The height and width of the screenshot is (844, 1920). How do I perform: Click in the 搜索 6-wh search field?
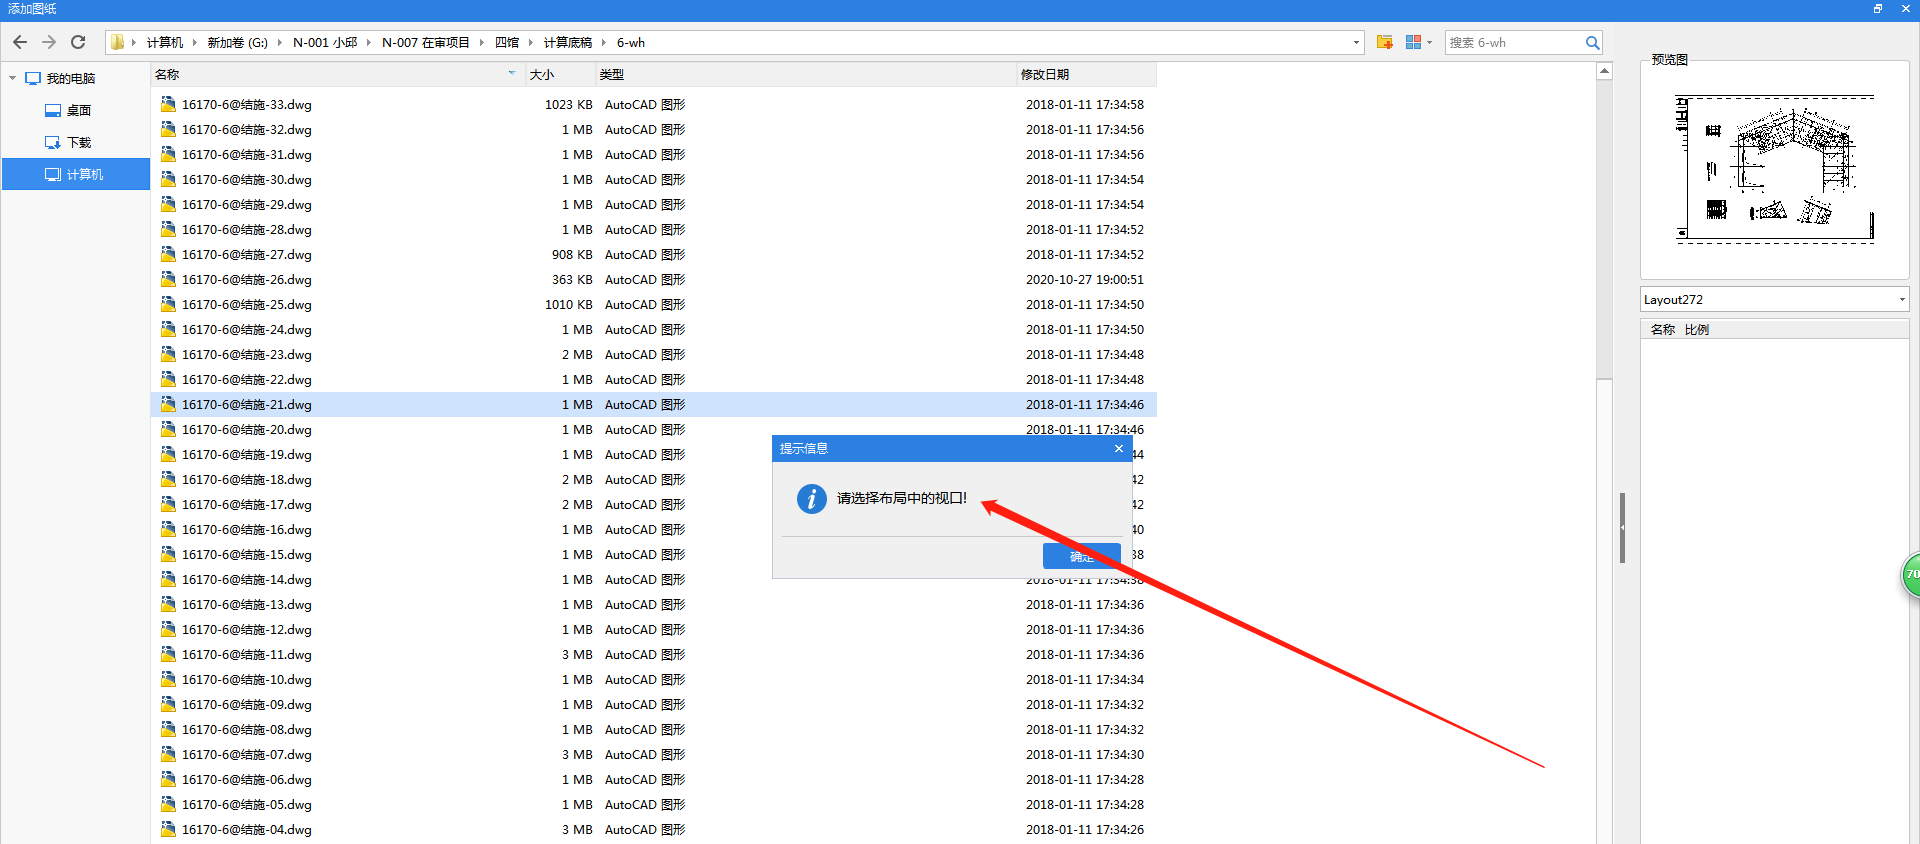1514,43
